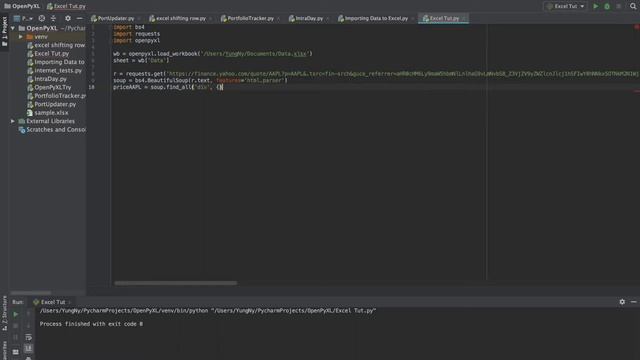
Task: Click scroll-to-end icon in the Run console
Action: pyautogui.click(x=28, y=348)
